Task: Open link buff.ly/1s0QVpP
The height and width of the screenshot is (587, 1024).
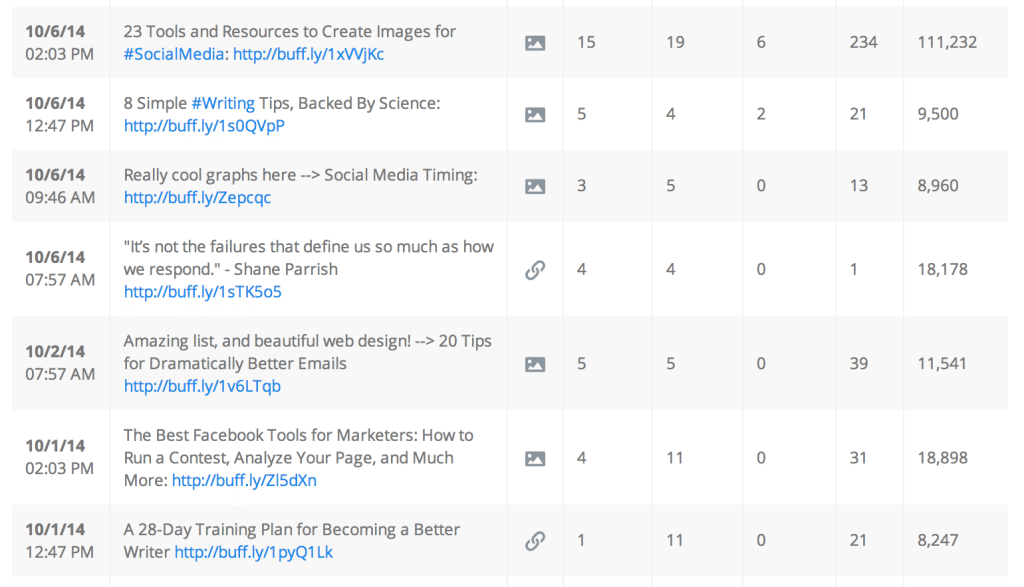Action: (x=204, y=126)
